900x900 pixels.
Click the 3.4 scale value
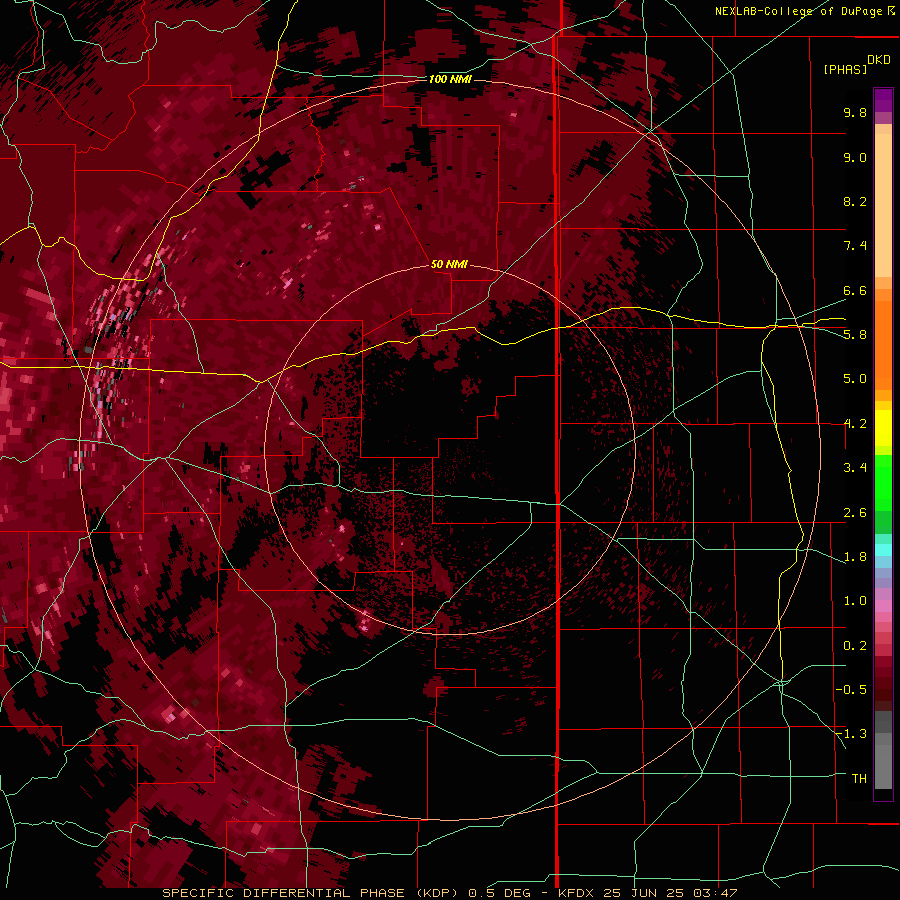click(855, 468)
